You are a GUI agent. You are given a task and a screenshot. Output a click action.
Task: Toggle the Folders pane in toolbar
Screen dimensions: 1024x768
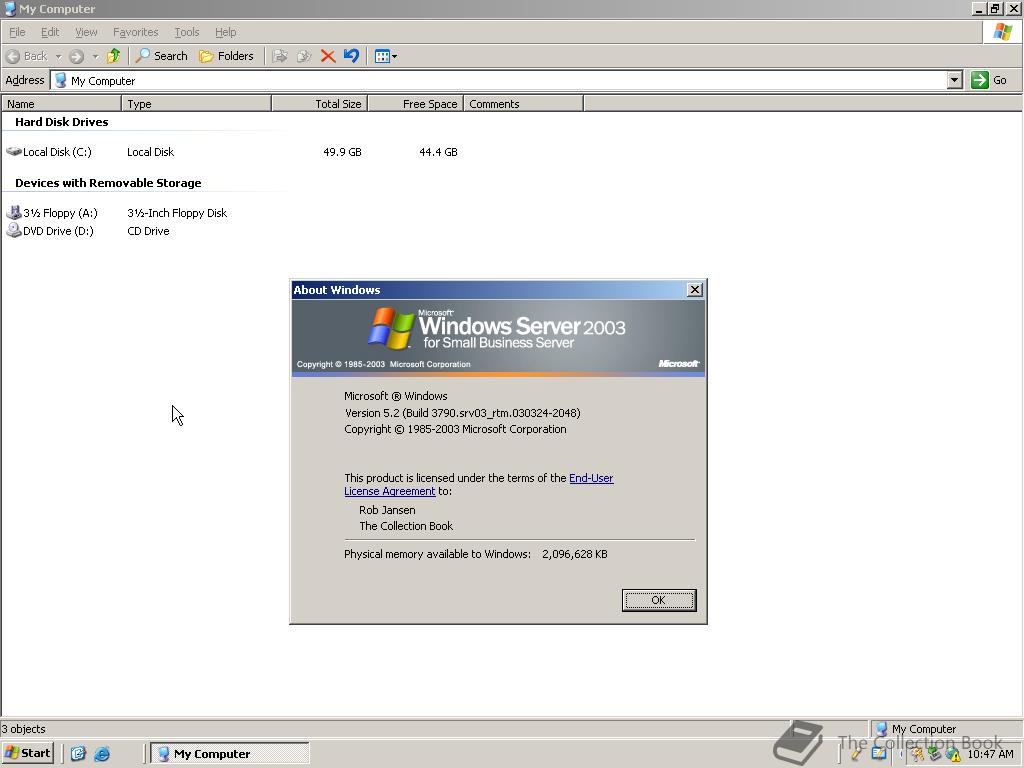click(x=226, y=56)
